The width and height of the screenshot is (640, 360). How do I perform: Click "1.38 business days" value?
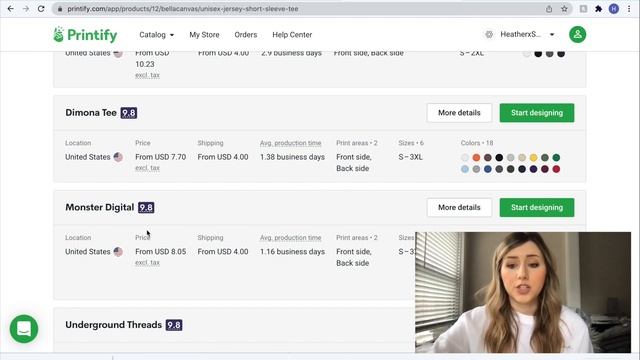coord(292,157)
